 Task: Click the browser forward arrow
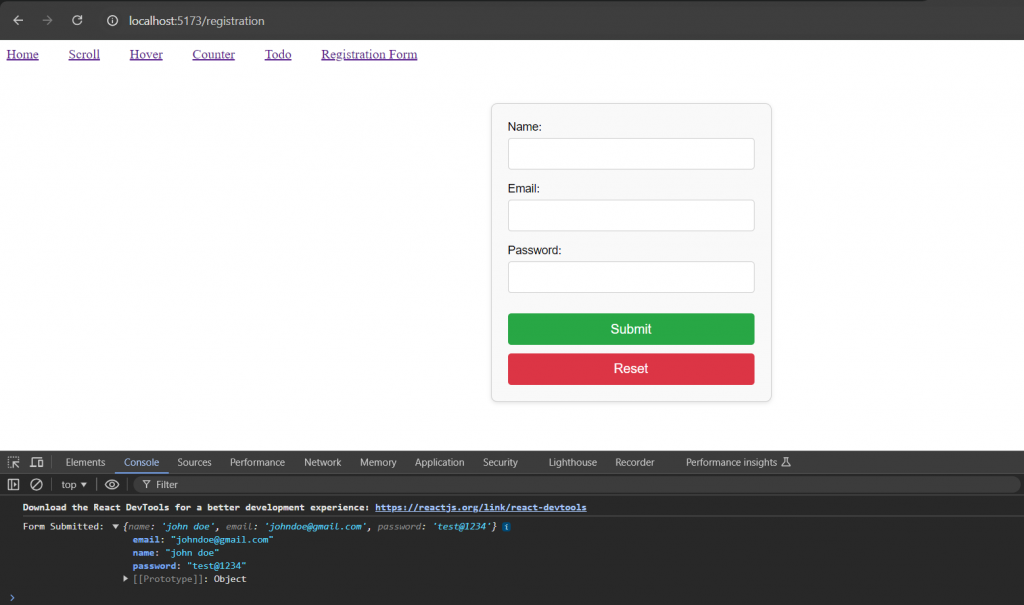tap(47, 20)
